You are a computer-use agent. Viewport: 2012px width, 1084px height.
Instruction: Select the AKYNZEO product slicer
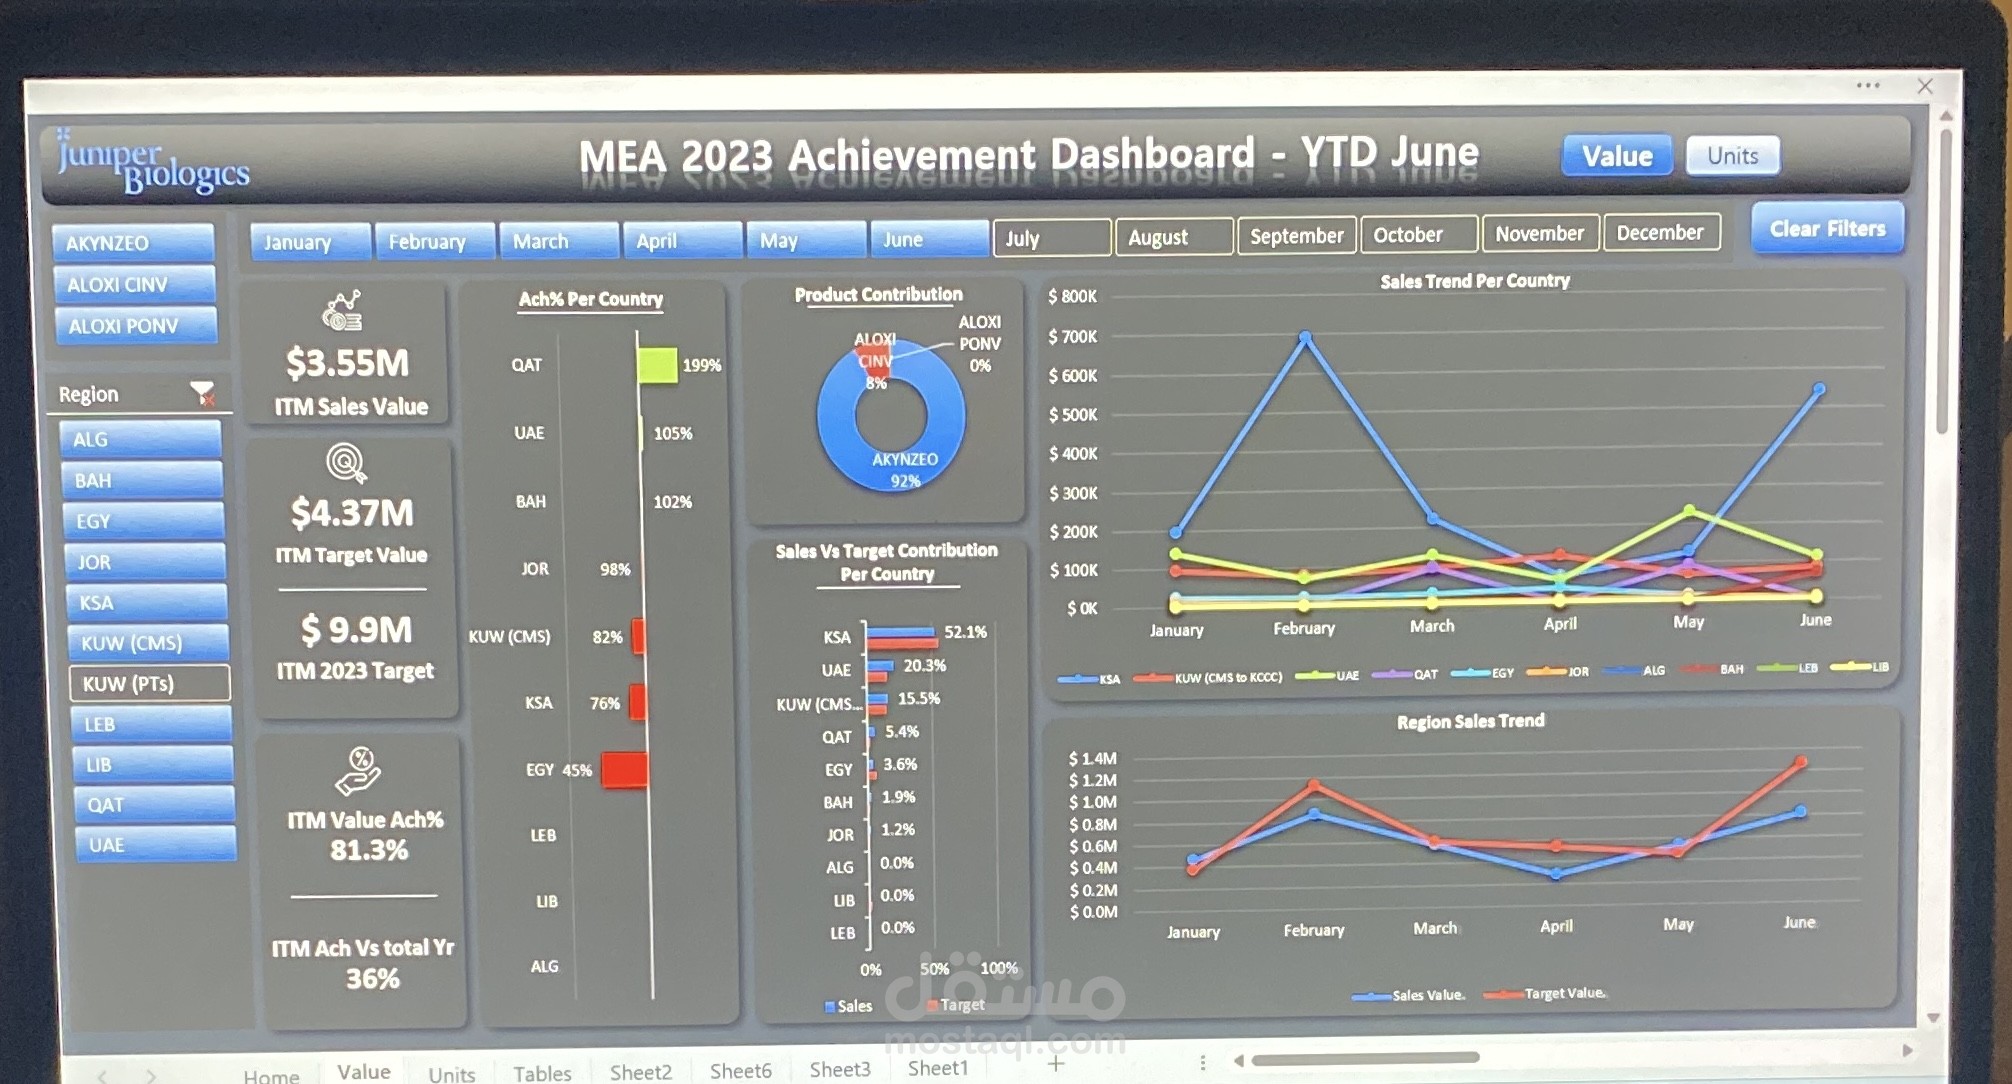point(133,243)
